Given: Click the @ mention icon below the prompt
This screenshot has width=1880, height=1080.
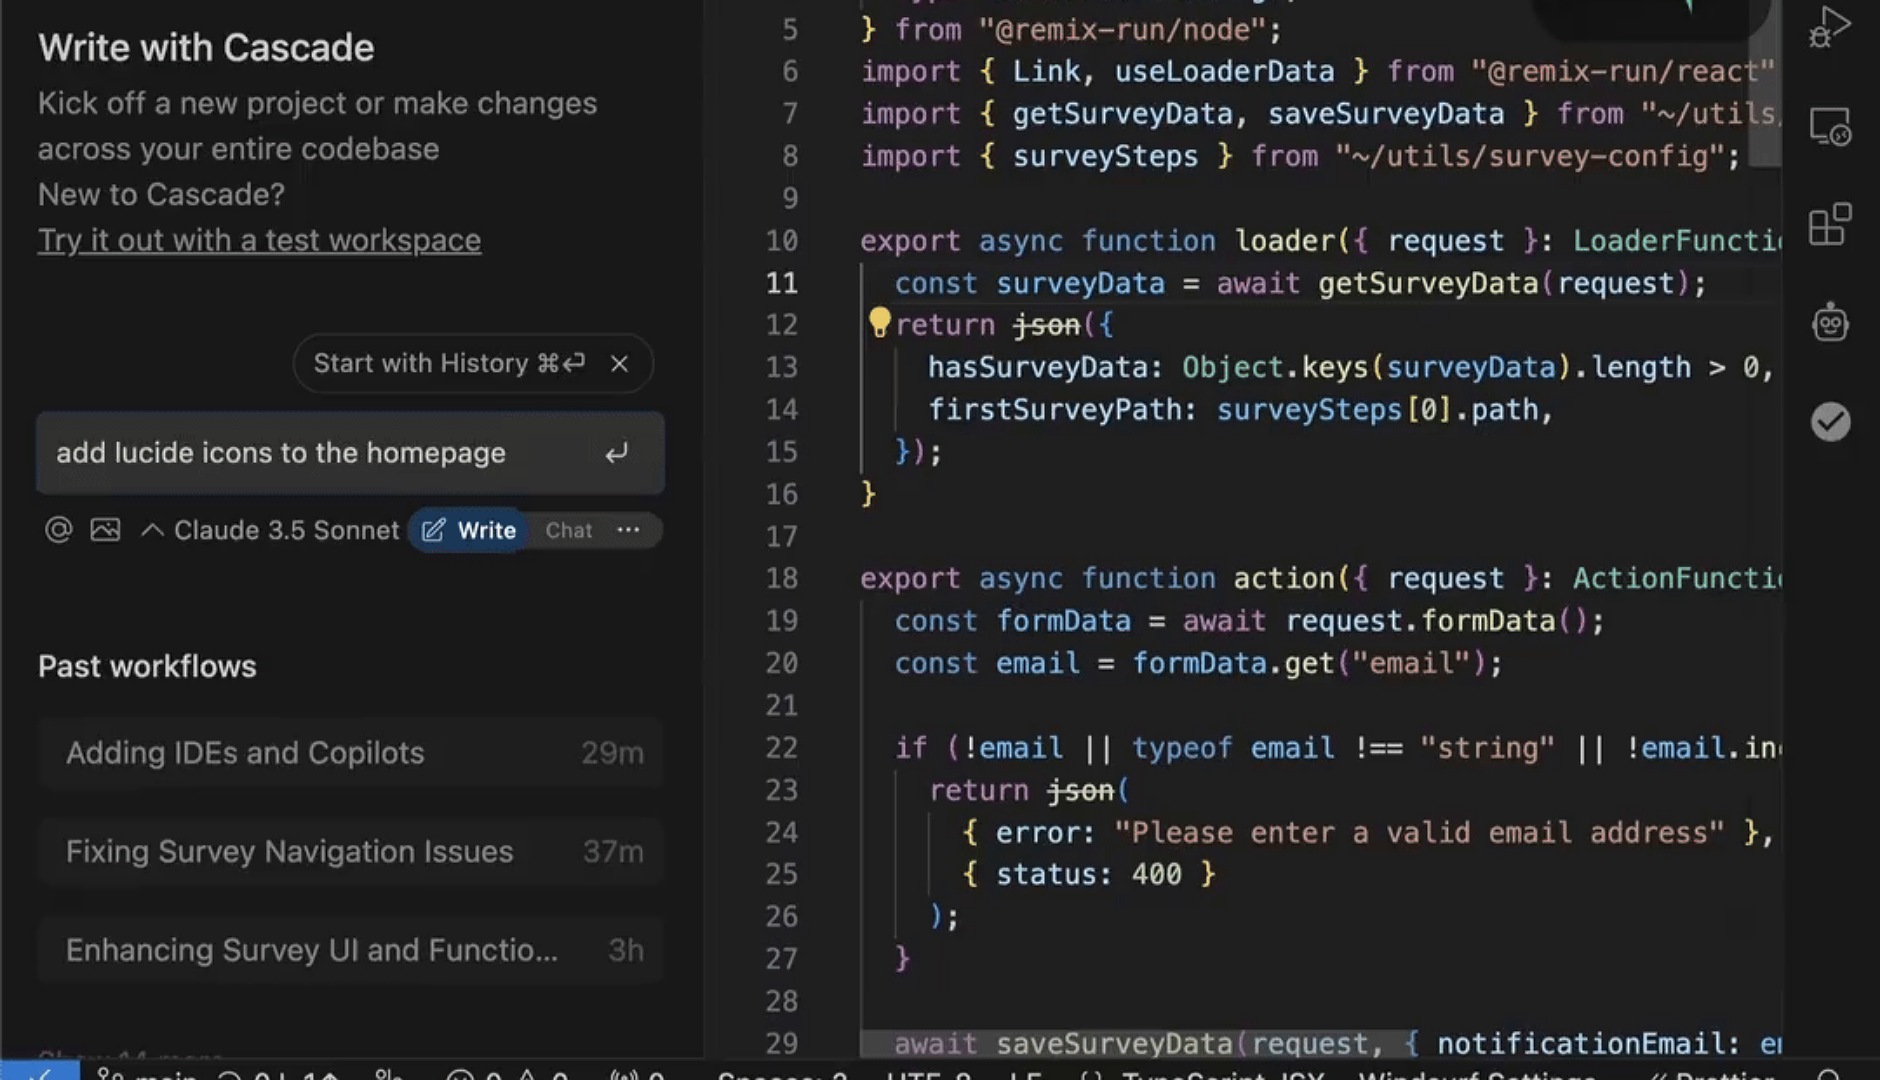Looking at the screenshot, I should pyautogui.click(x=59, y=530).
